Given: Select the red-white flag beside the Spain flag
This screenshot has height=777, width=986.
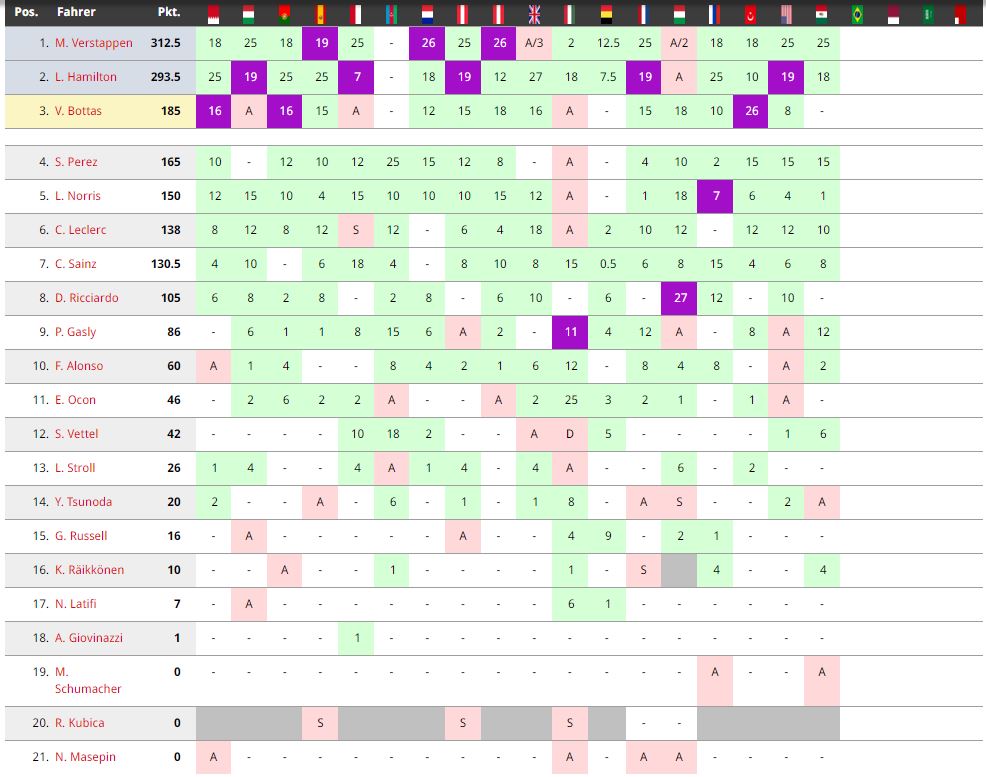Looking at the screenshot, I should tap(356, 14).
